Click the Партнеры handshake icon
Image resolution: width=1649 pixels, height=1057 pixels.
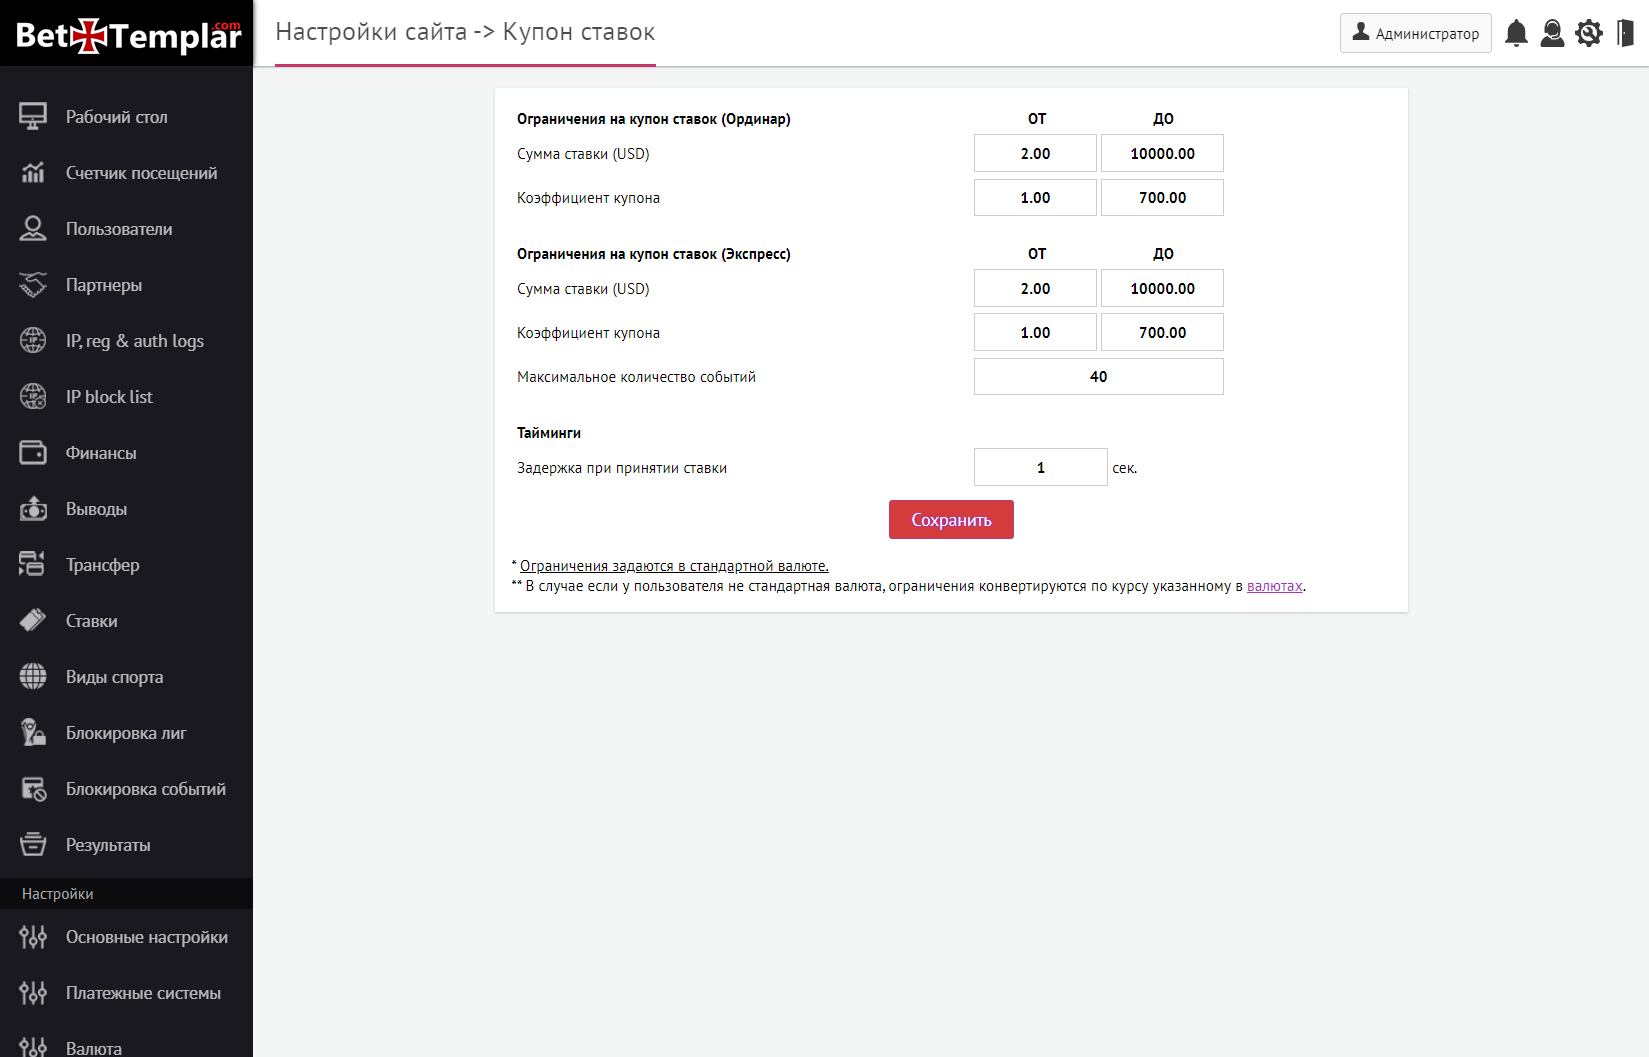click(x=33, y=285)
